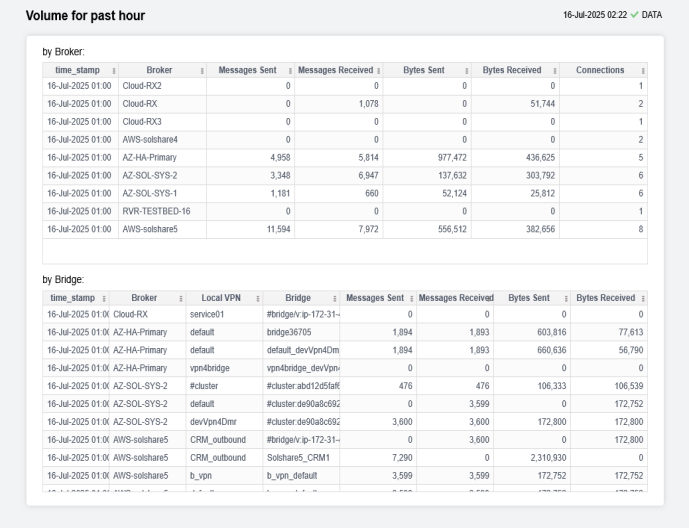Open Connections column menu icon
689x528 pixels.
coord(642,71)
